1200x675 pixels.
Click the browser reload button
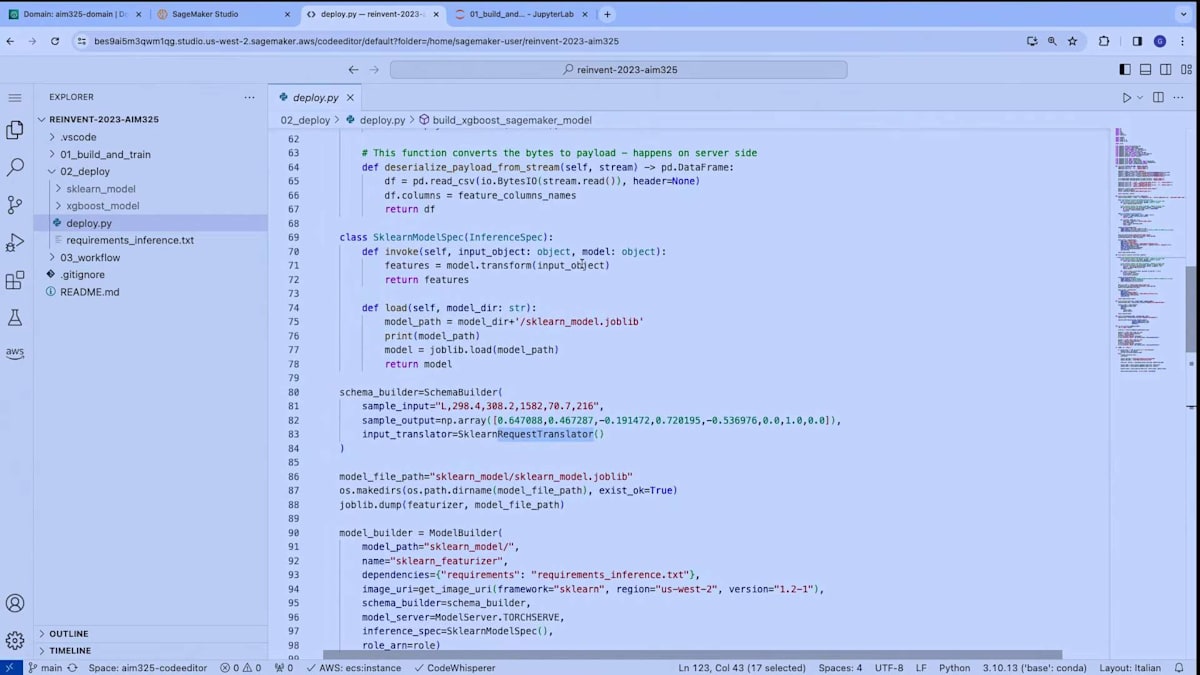pos(55,41)
